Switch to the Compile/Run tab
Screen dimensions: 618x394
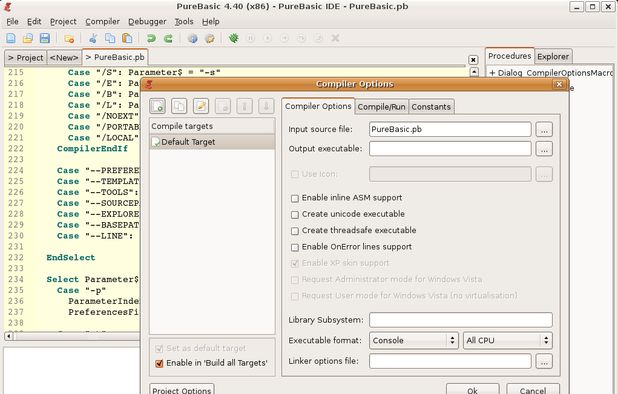381,107
